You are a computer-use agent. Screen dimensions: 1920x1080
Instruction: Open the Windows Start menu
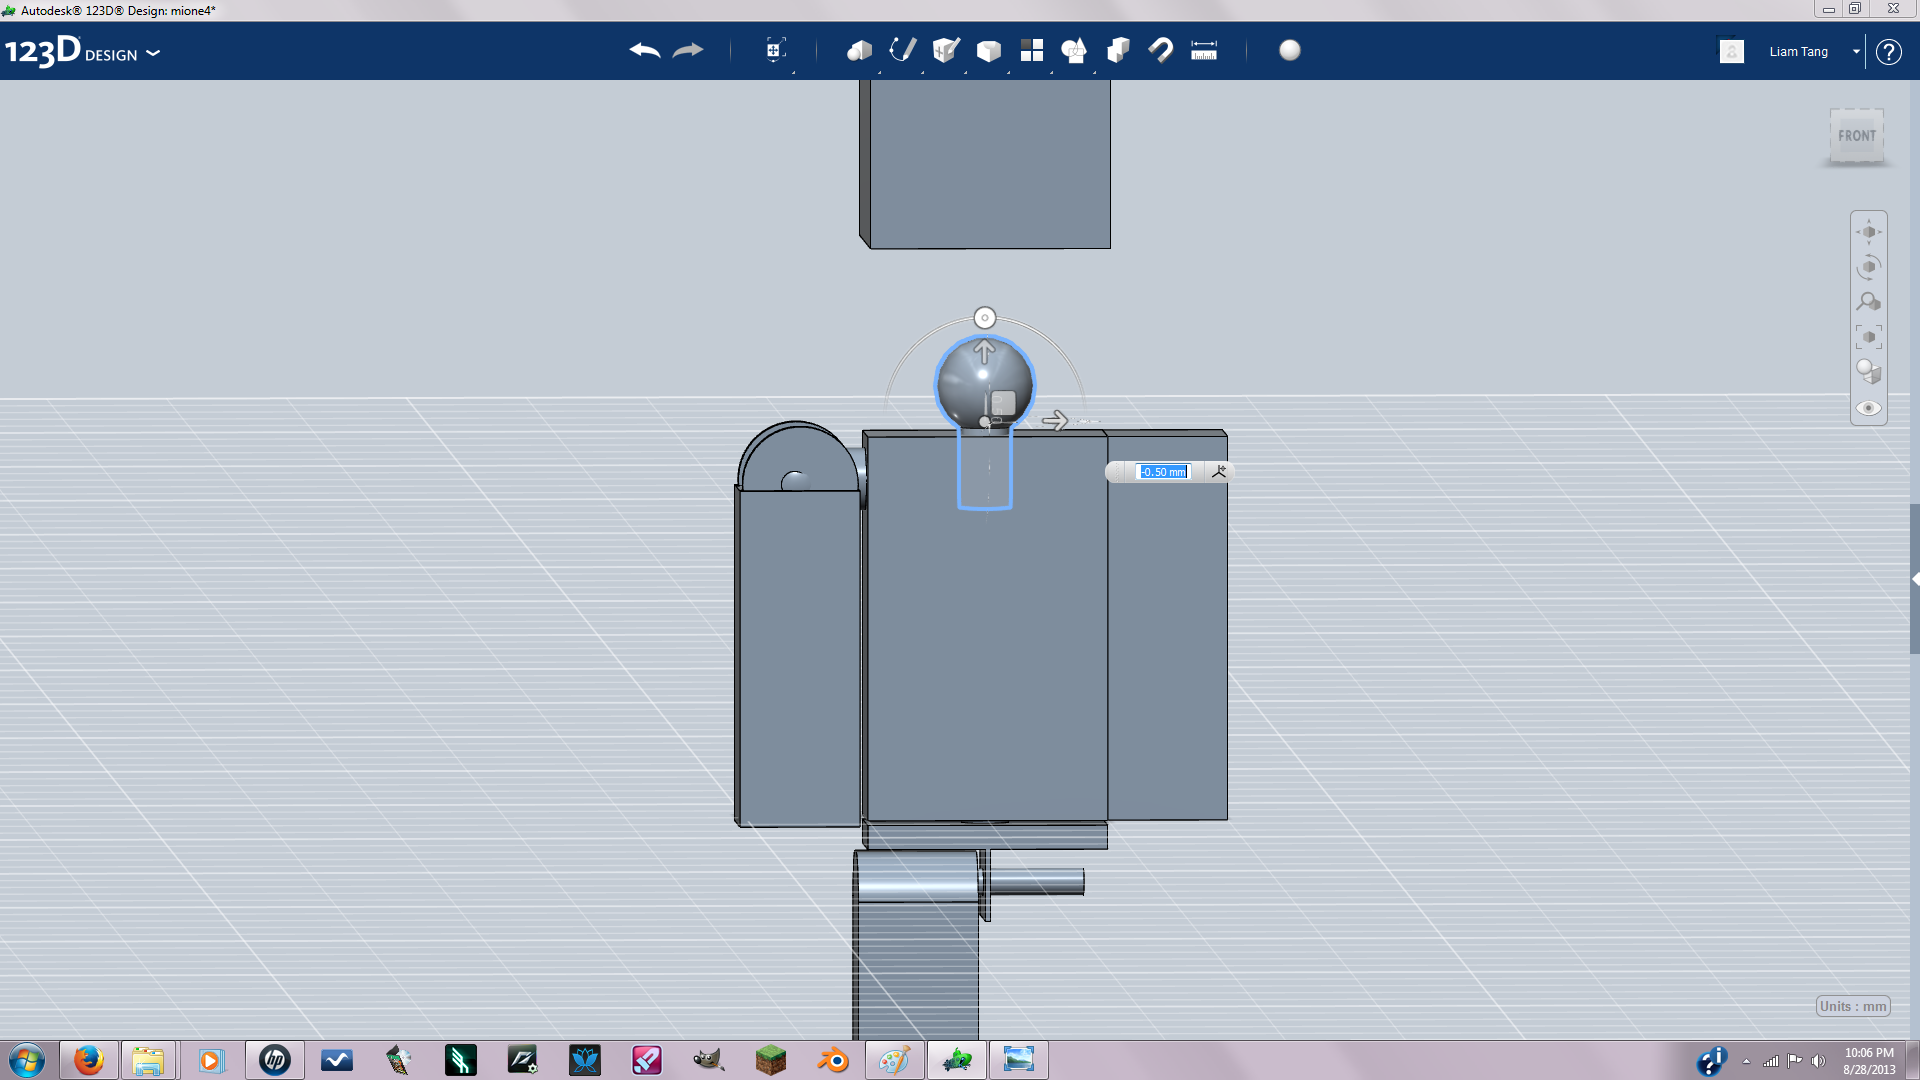(x=27, y=1060)
